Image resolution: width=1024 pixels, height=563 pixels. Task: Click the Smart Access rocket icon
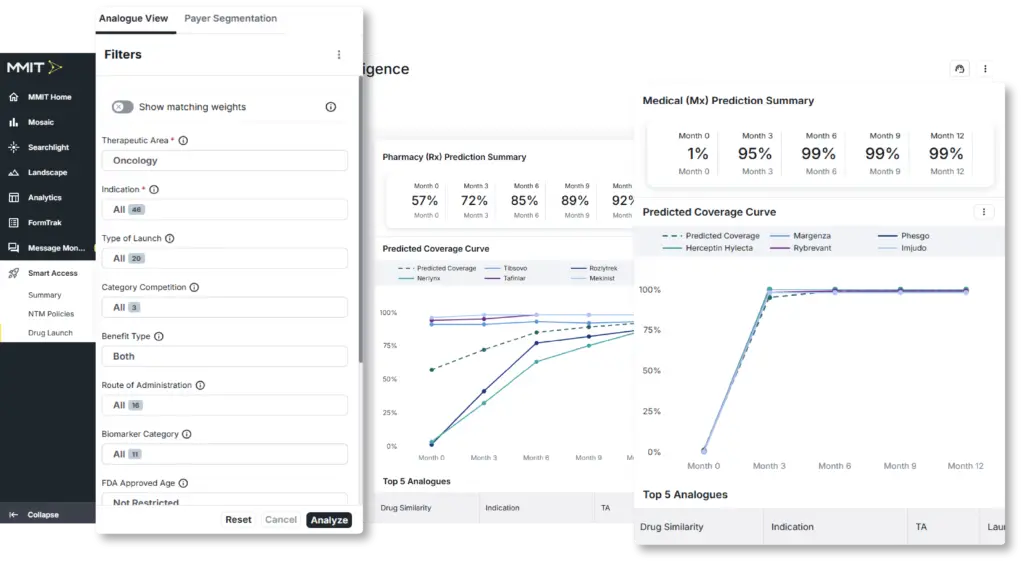[14, 273]
